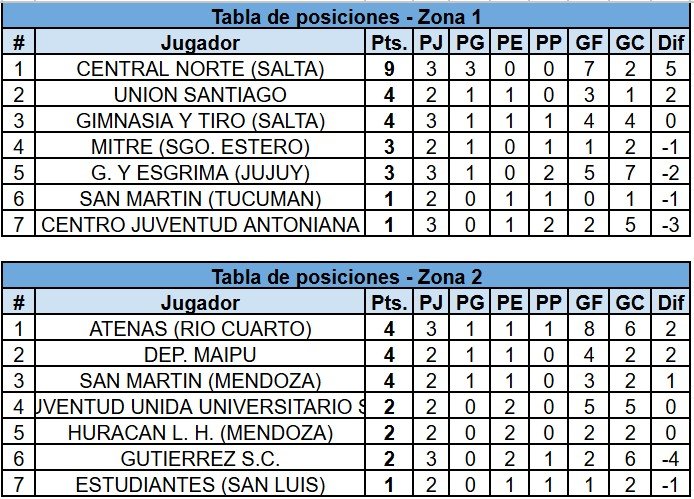Select the SAN MARTIN (TUCUMAN) cell
694x499 pixels.
click(x=200, y=199)
